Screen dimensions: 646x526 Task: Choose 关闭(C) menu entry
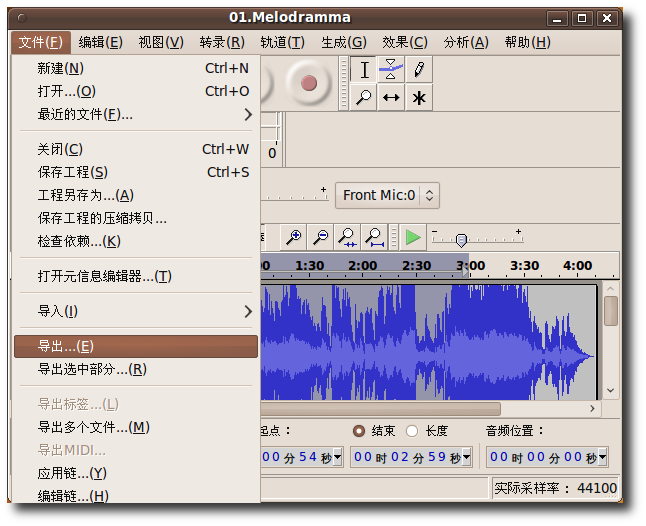point(136,149)
